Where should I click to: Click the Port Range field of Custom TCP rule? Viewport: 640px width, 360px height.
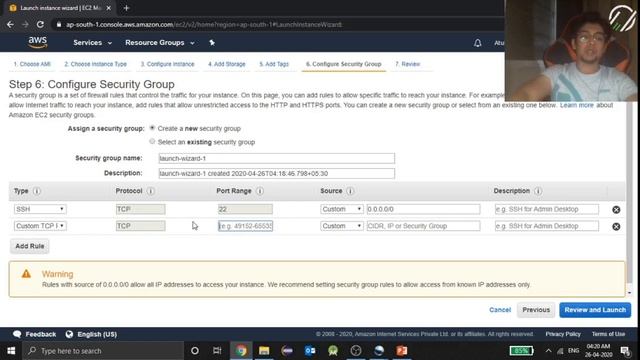(x=245, y=226)
